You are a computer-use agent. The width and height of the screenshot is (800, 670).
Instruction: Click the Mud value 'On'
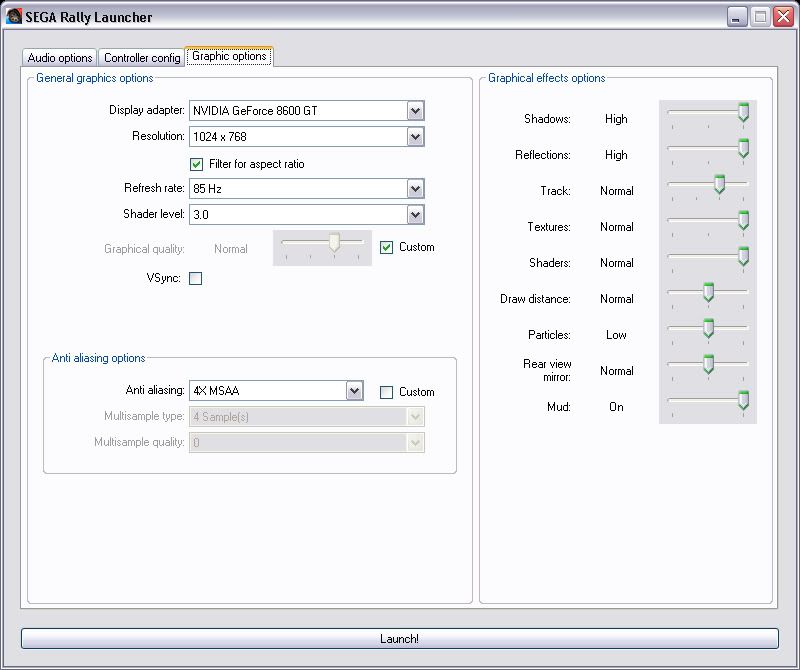(x=616, y=407)
